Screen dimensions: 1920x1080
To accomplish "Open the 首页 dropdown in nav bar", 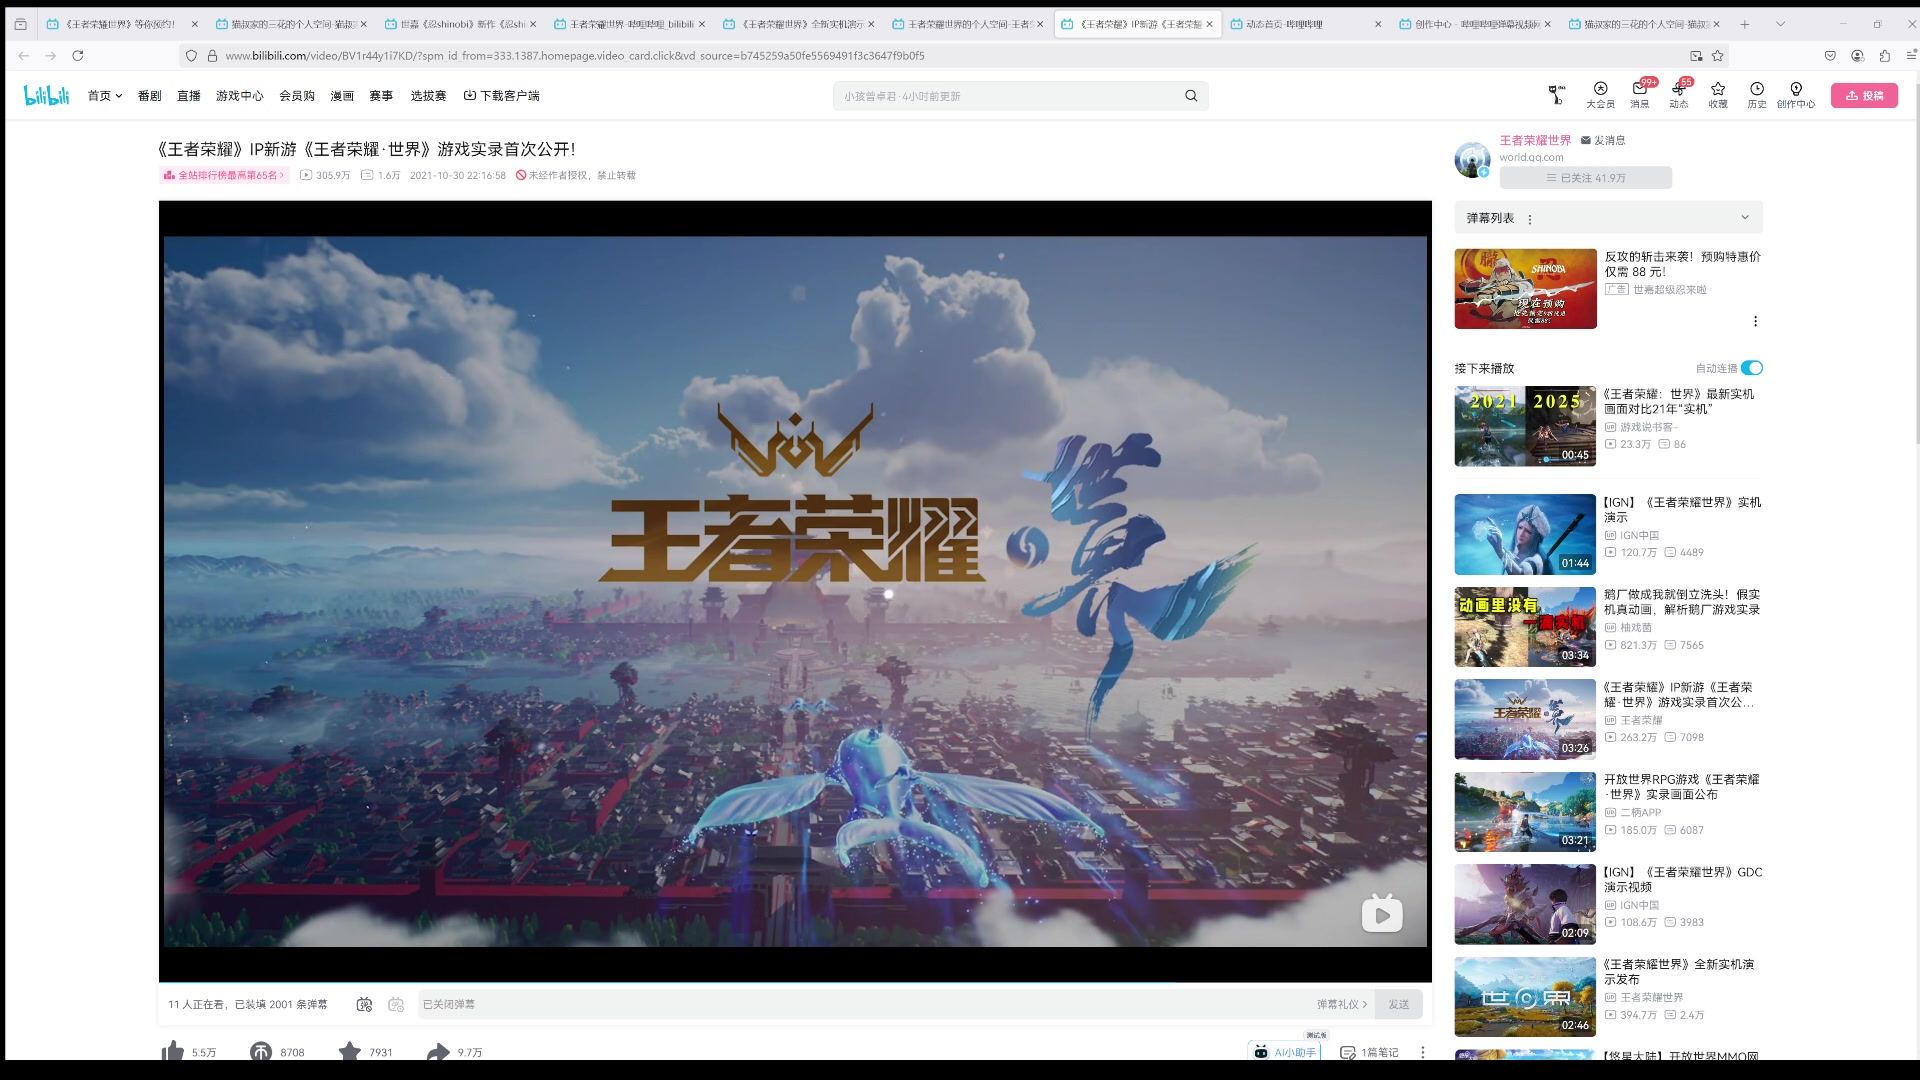I will 105,96.
